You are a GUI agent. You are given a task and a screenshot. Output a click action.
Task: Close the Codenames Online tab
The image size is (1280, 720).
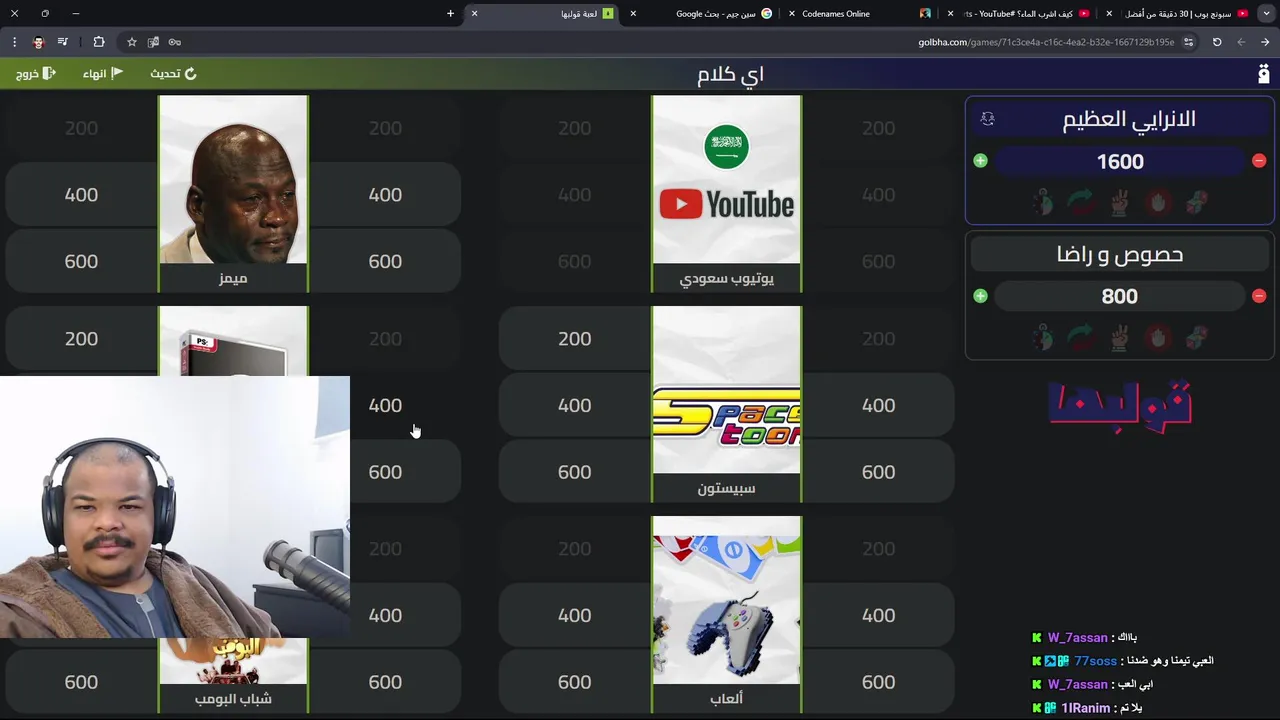[x=792, y=13]
